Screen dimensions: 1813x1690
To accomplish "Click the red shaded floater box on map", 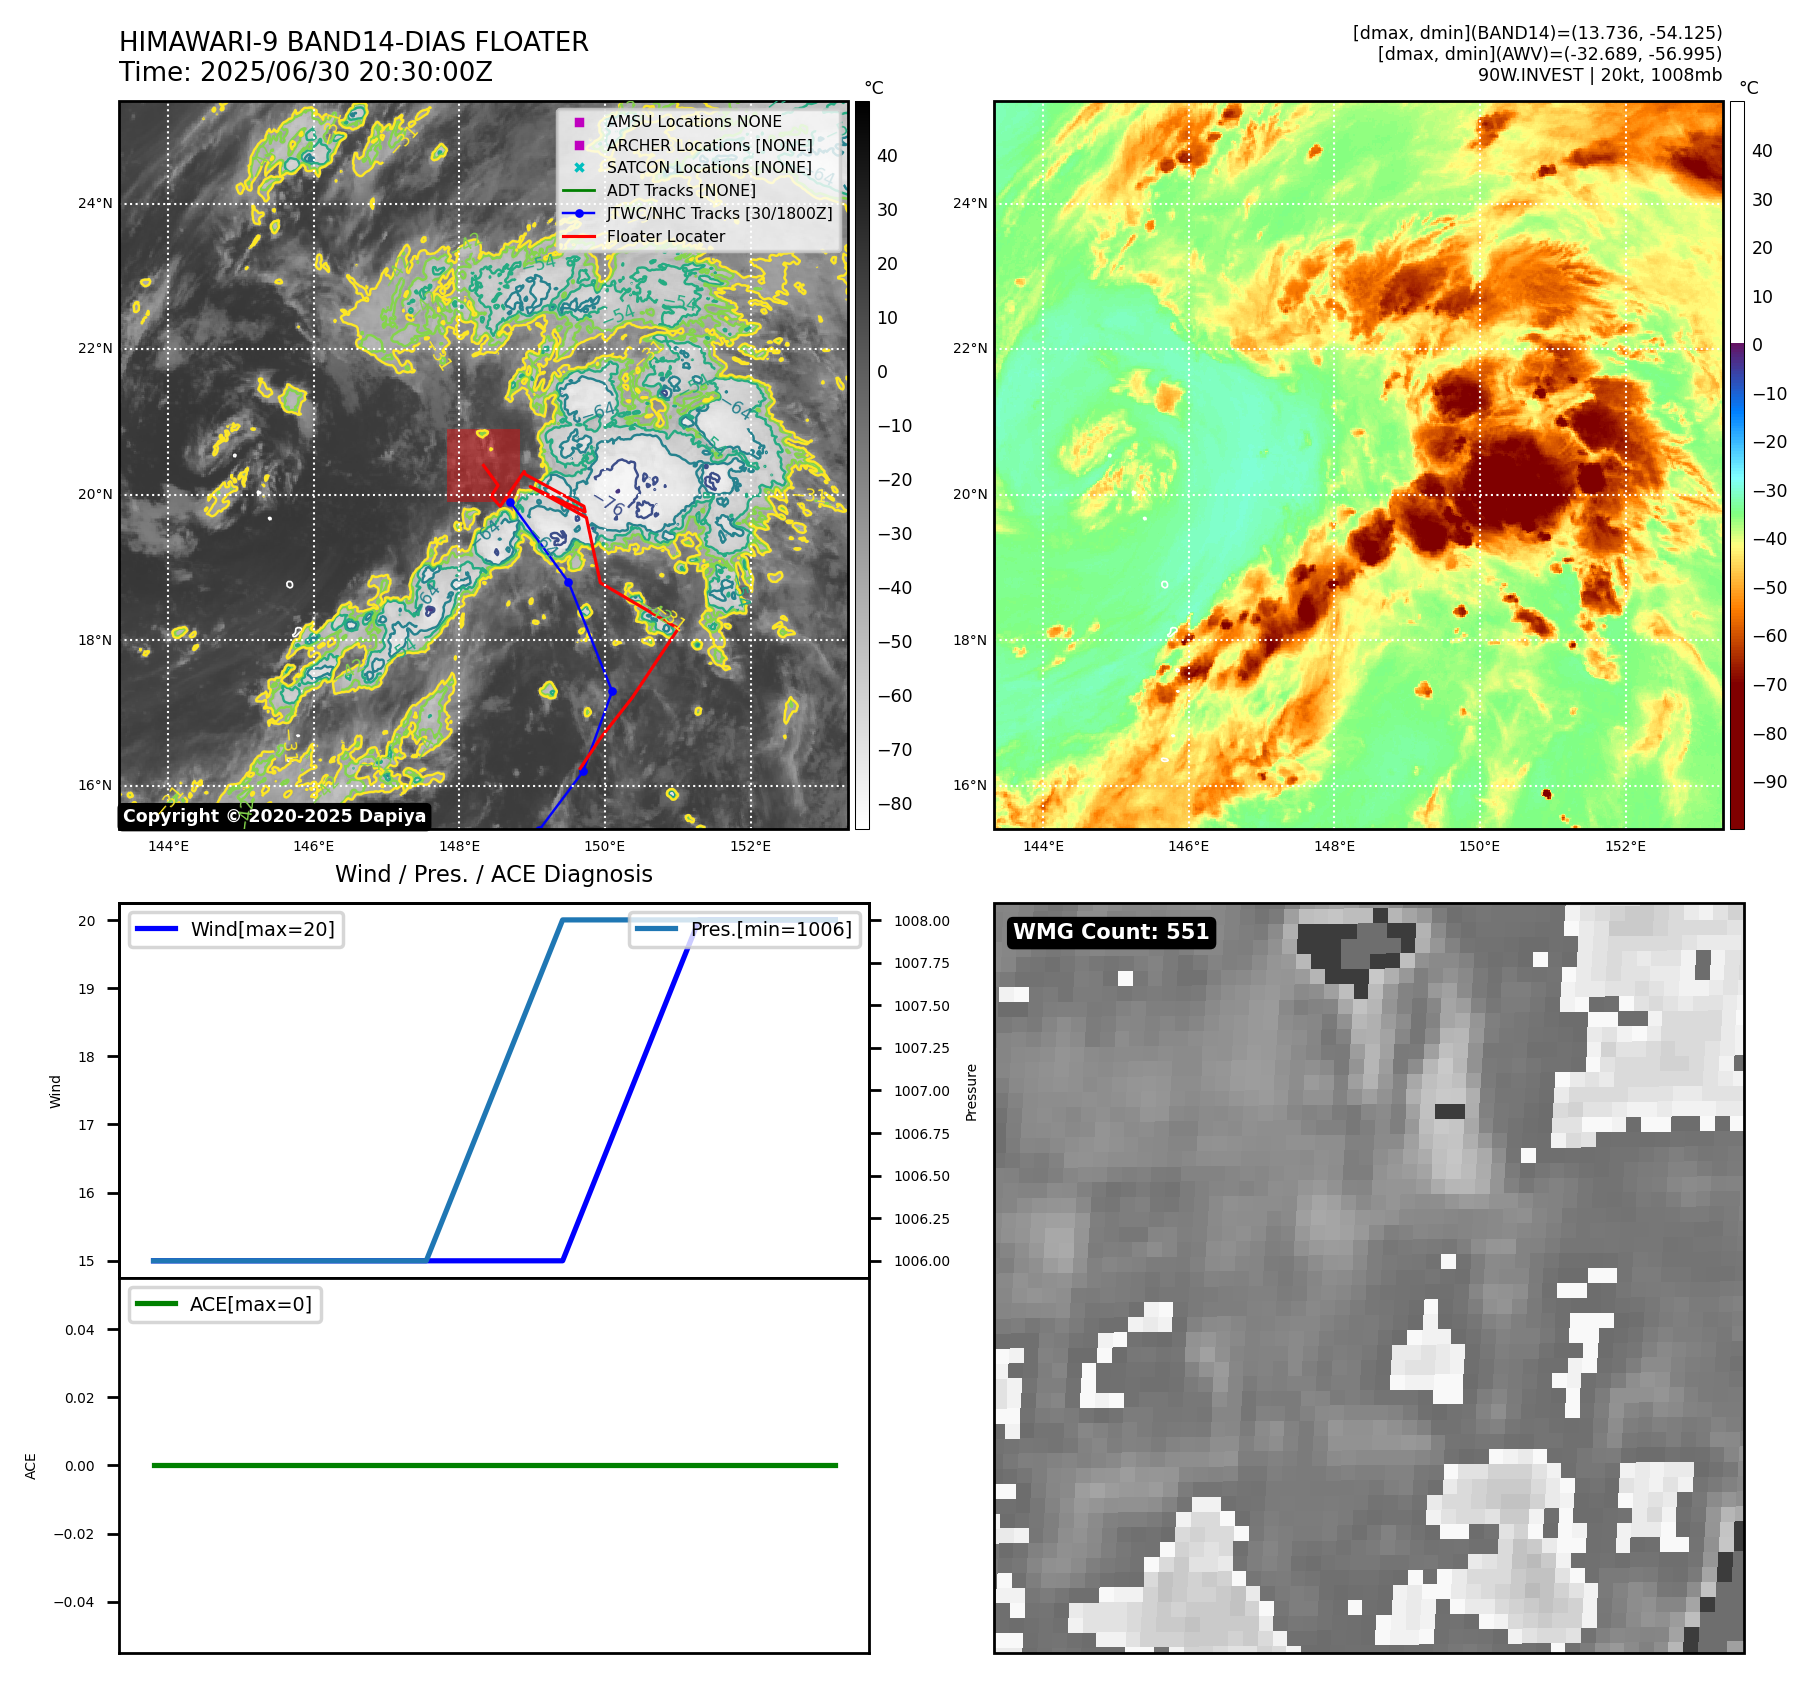I will (483, 465).
